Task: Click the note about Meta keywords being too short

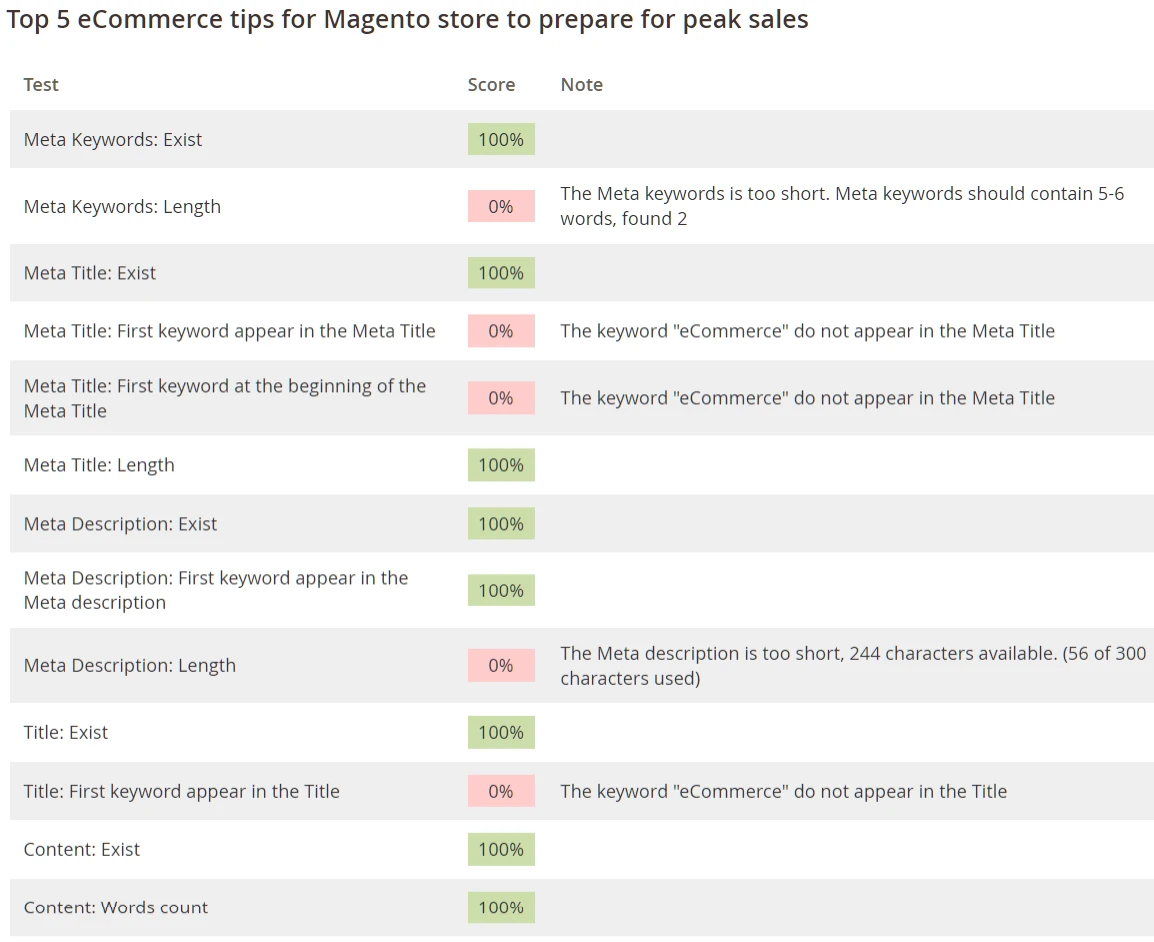Action: tap(841, 206)
